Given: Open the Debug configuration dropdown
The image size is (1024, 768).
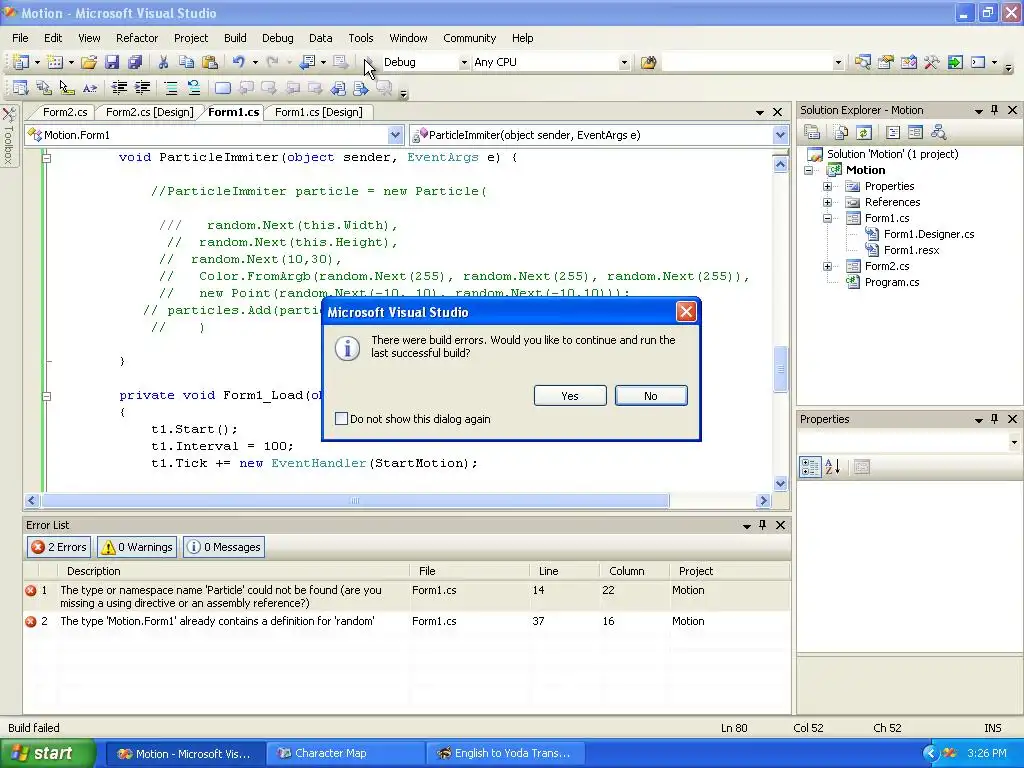Looking at the screenshot, I should click(464, 63).
